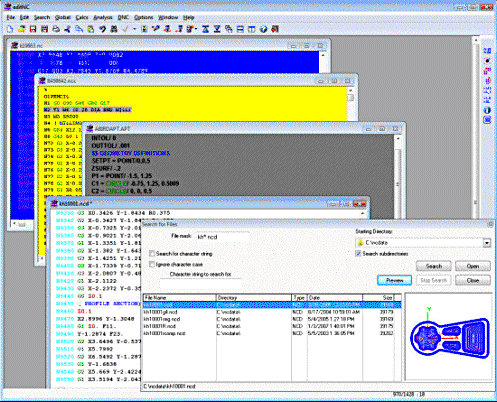Click the binoculars Find toolbar icon

(114, 29)
